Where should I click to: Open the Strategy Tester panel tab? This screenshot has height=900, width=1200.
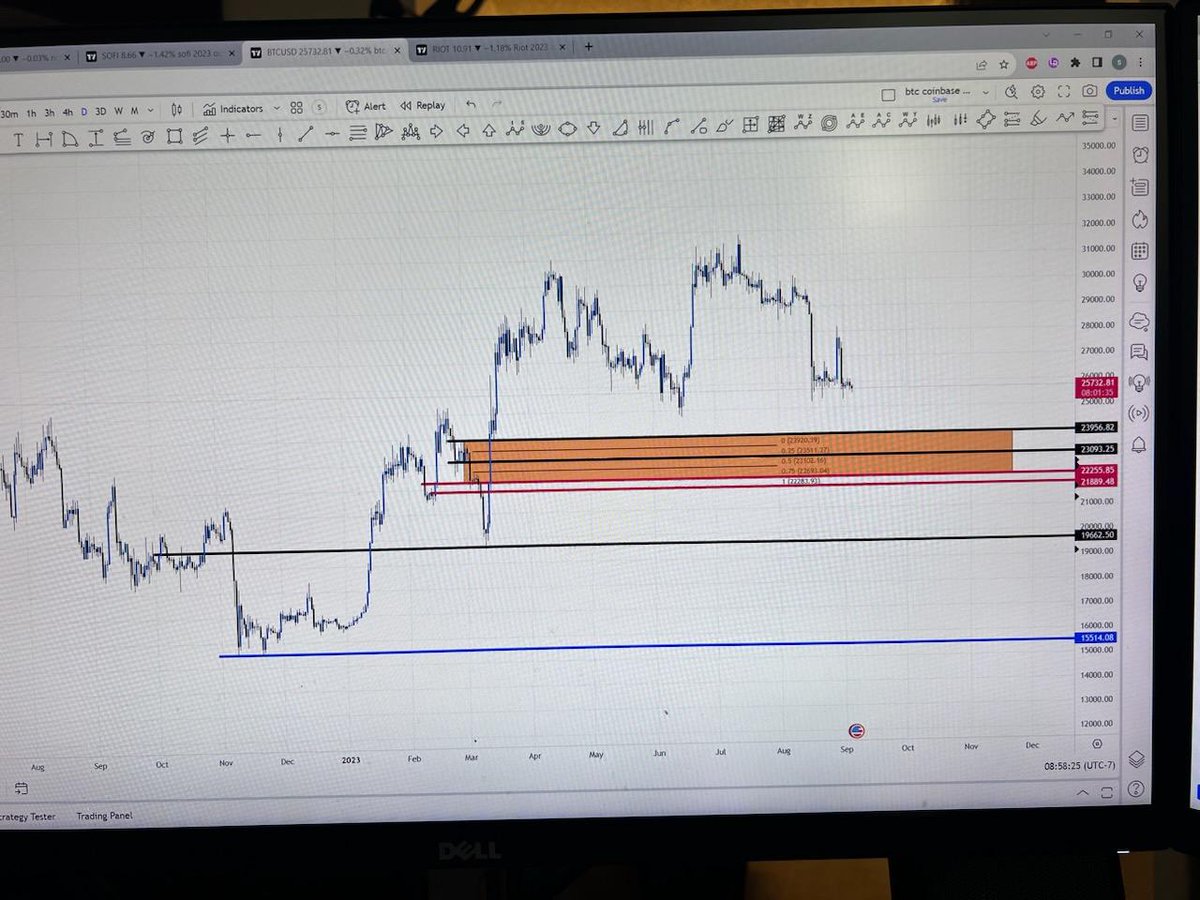(x=27, y=816)
